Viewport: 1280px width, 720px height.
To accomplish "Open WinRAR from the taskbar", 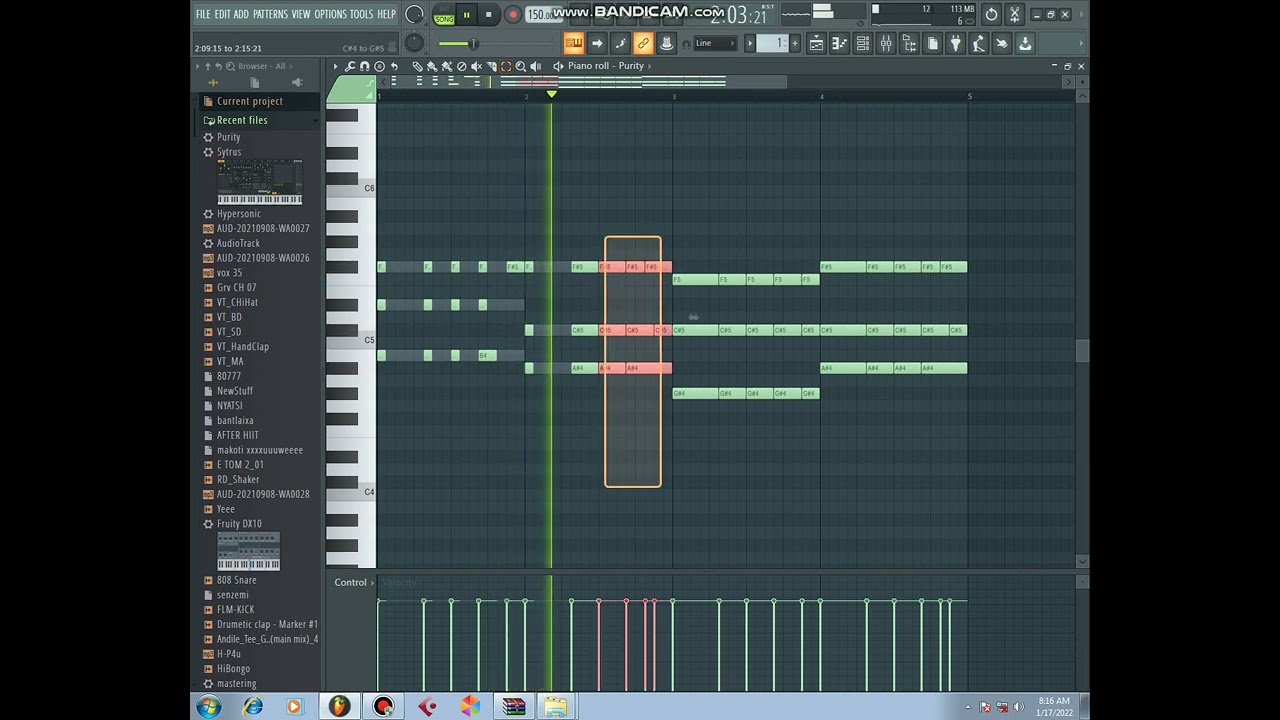I will (x=513, y=707).
